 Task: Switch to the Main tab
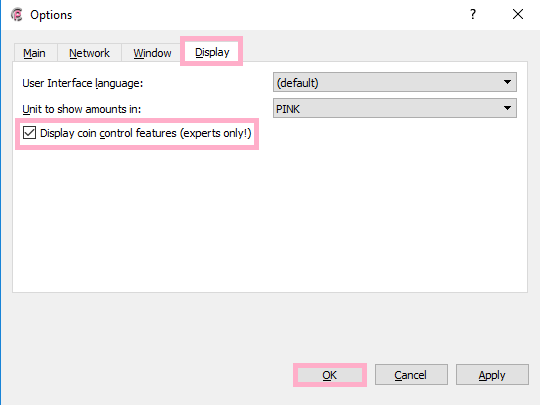coord(34,53)
